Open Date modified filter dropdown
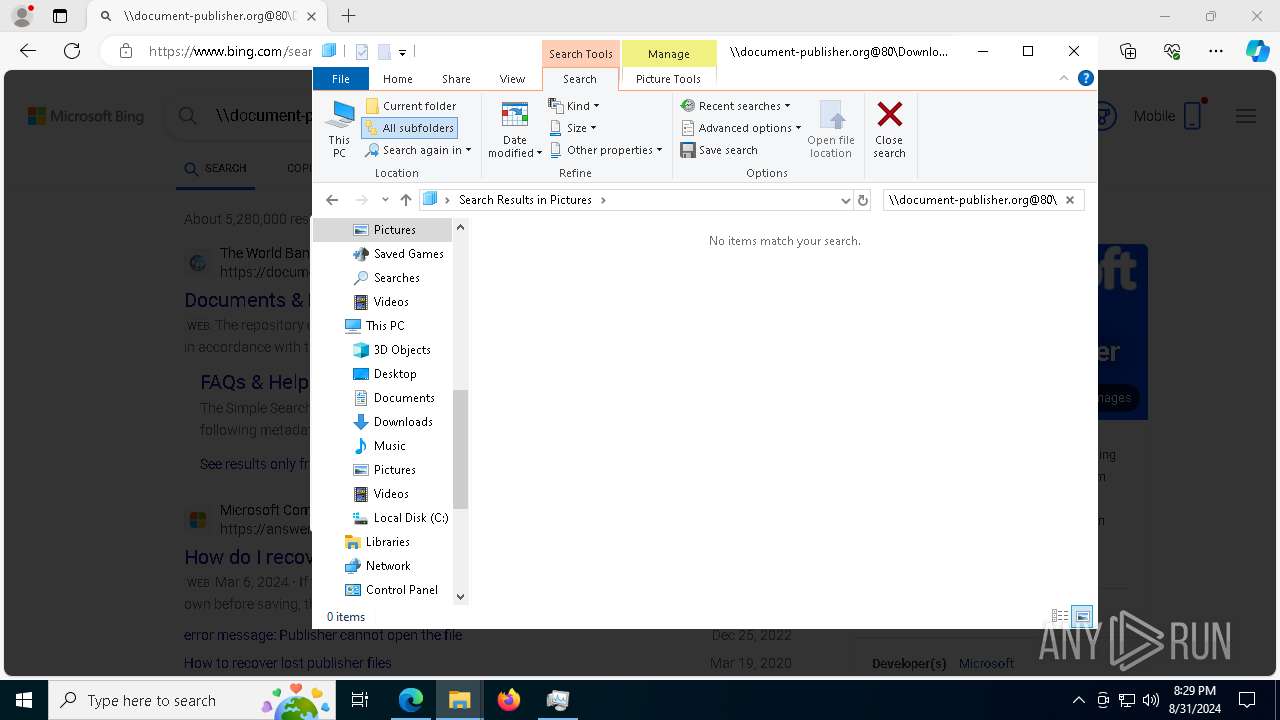Image resolution: width=1280 pixels, height=720 pixels. [x=515, y=129]
